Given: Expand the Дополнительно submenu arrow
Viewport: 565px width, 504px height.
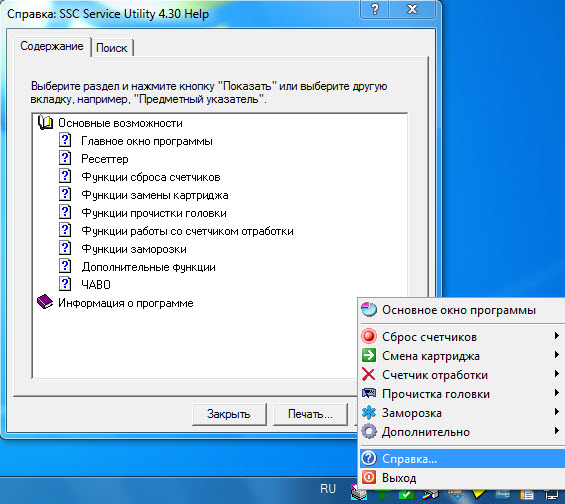Looking at the screenshot, I should pos(557,431).
